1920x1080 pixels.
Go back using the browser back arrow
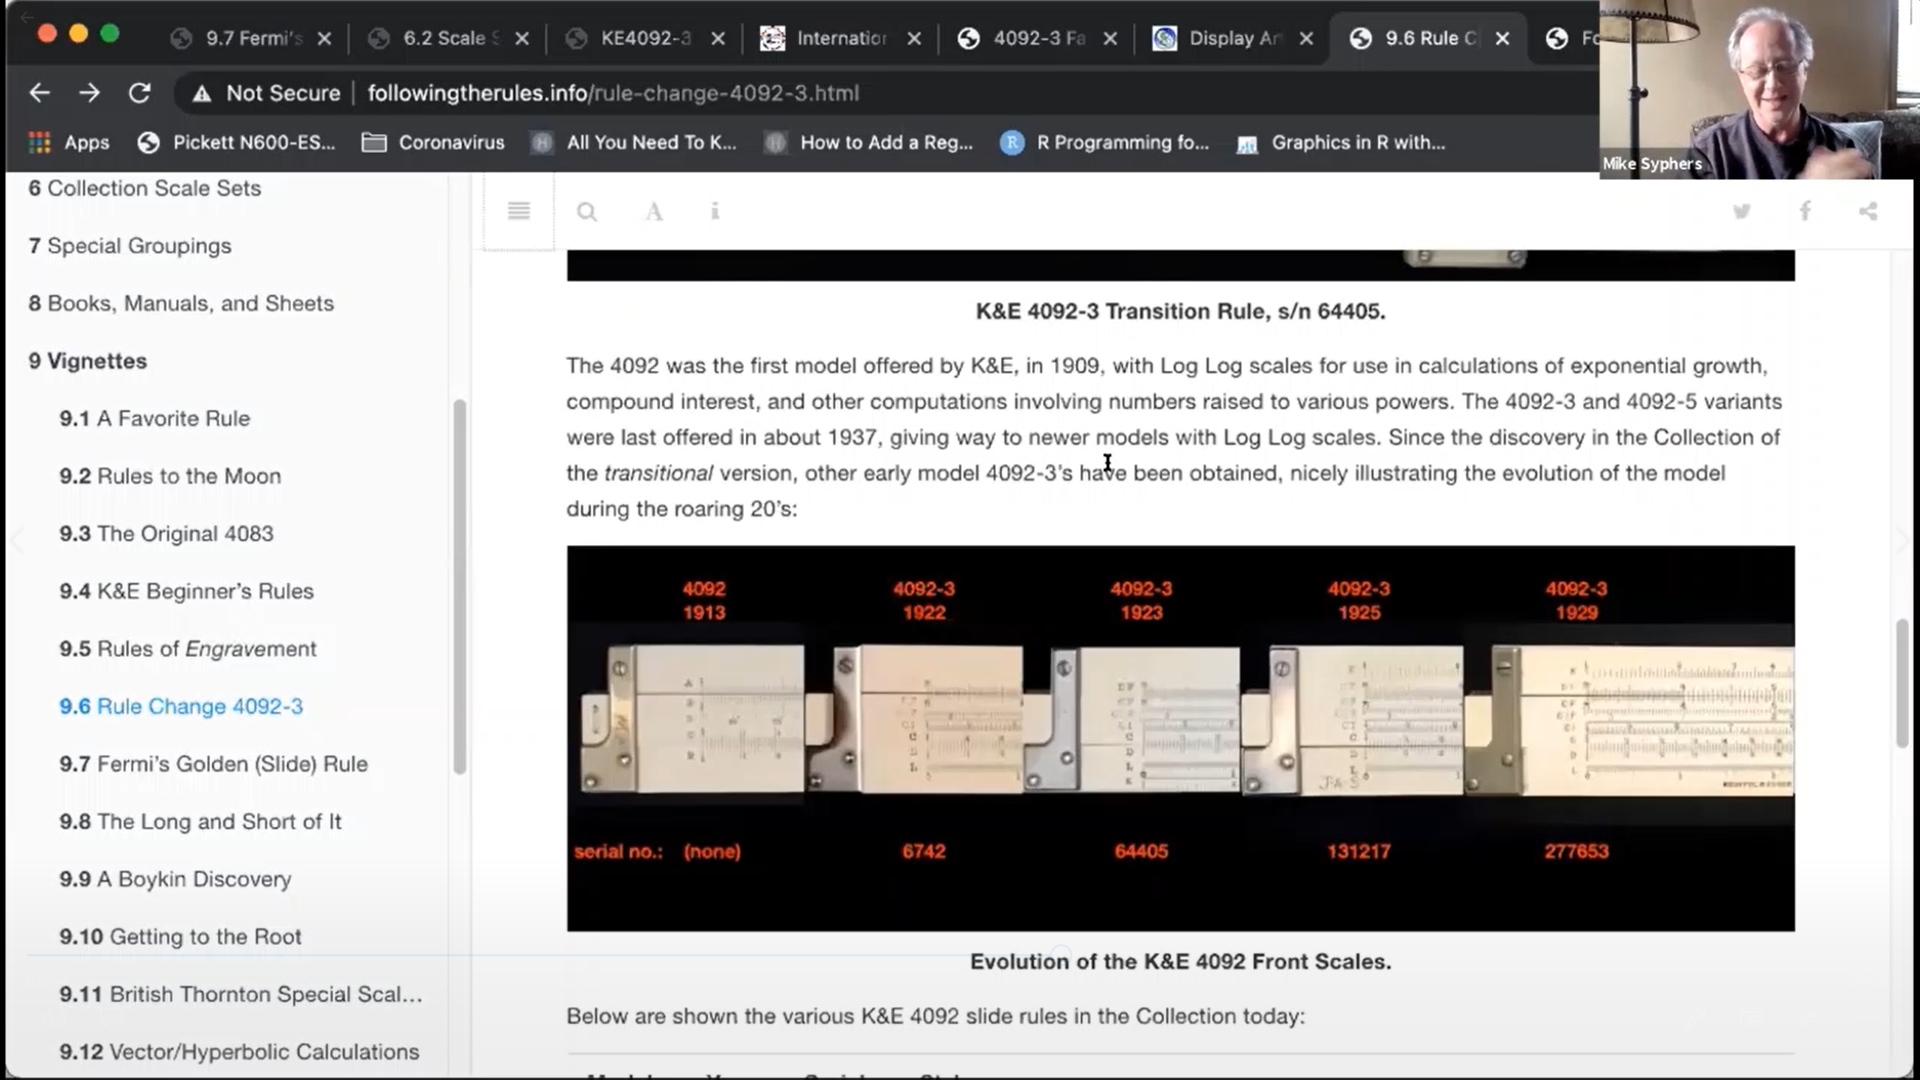click(39, 93)
